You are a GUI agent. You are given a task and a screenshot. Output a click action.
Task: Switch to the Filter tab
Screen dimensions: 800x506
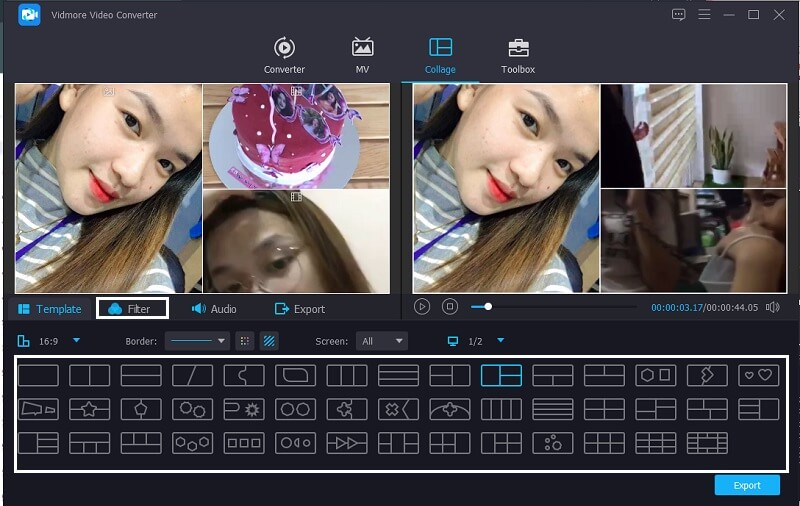point(131,309)
